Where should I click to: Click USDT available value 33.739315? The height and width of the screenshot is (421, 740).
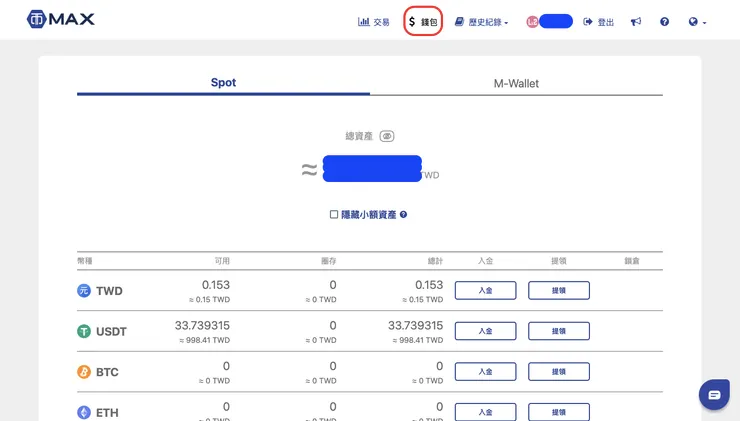[x=202, y=326]
